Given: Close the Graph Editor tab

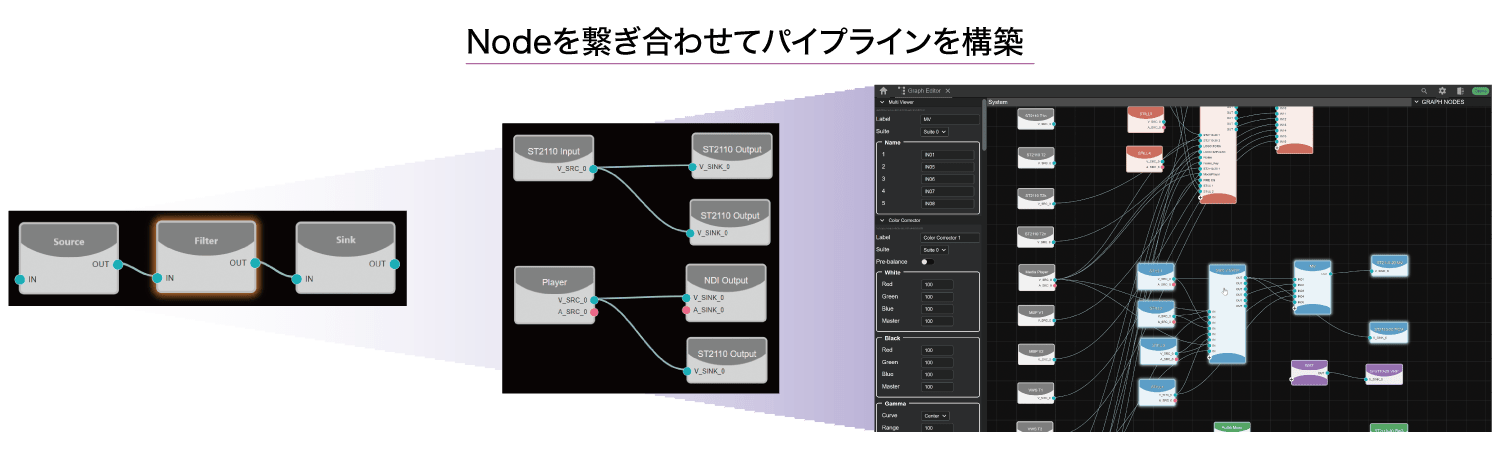Looking at the screenshot, I should click(x=948, y=91).
